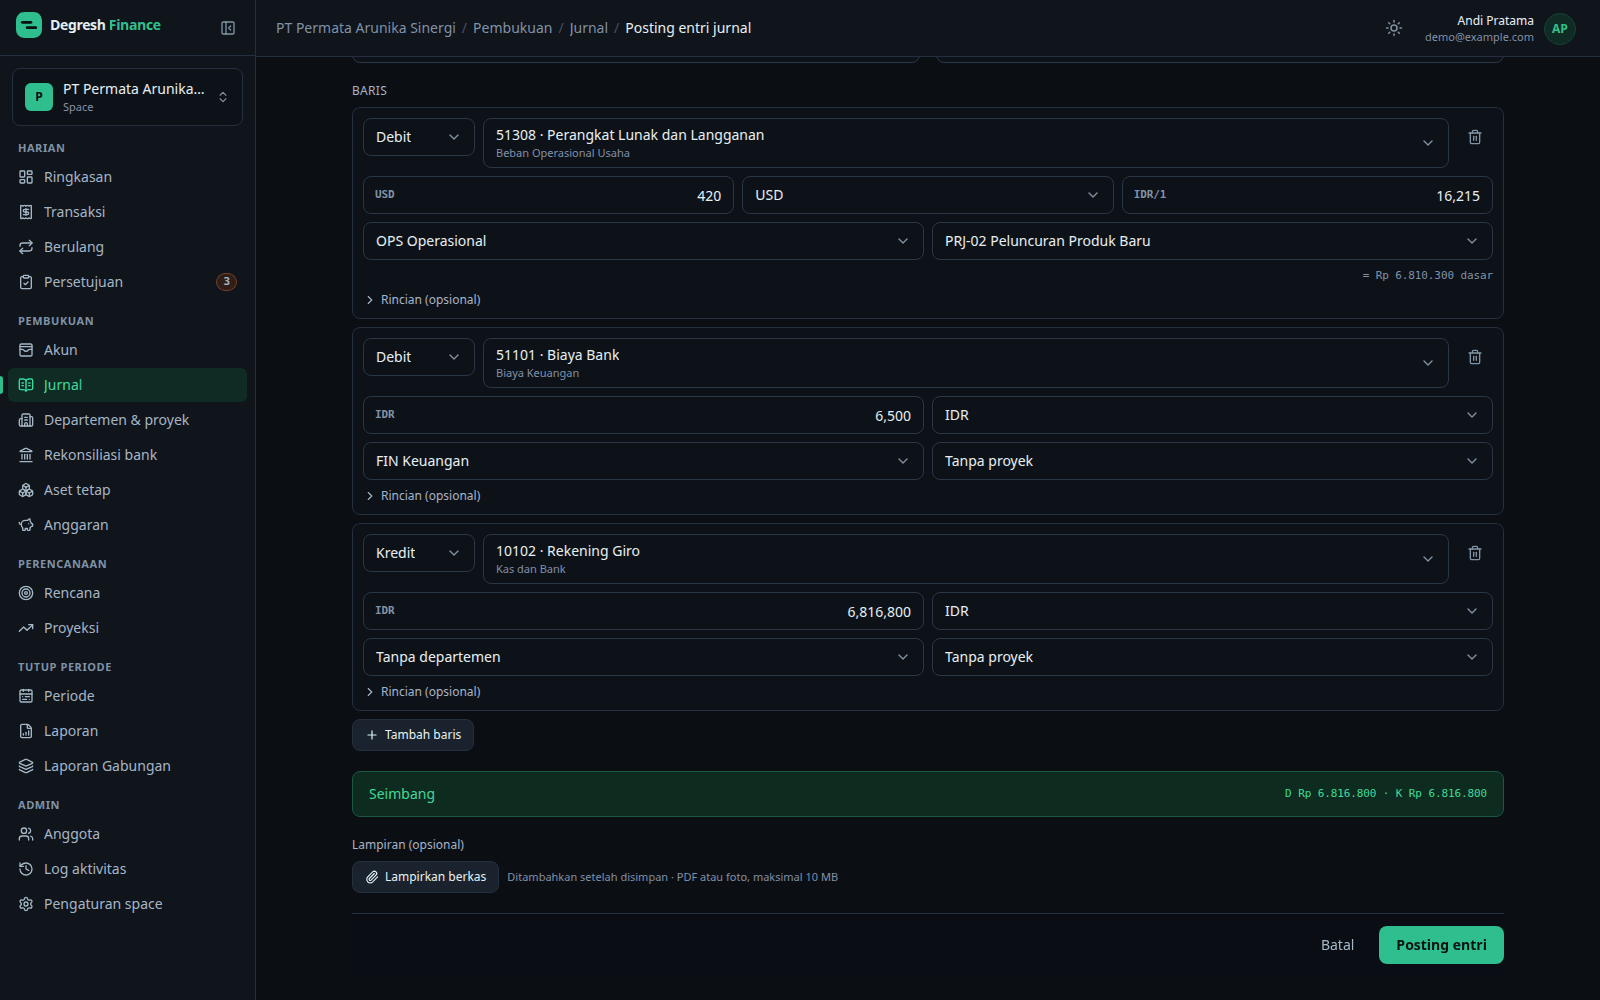Image resolution: width=1600 pixels, height=1000 pixels.
Task: Expand Rincian (opsional) under Rekening Giro
Action: coord(423,692)
